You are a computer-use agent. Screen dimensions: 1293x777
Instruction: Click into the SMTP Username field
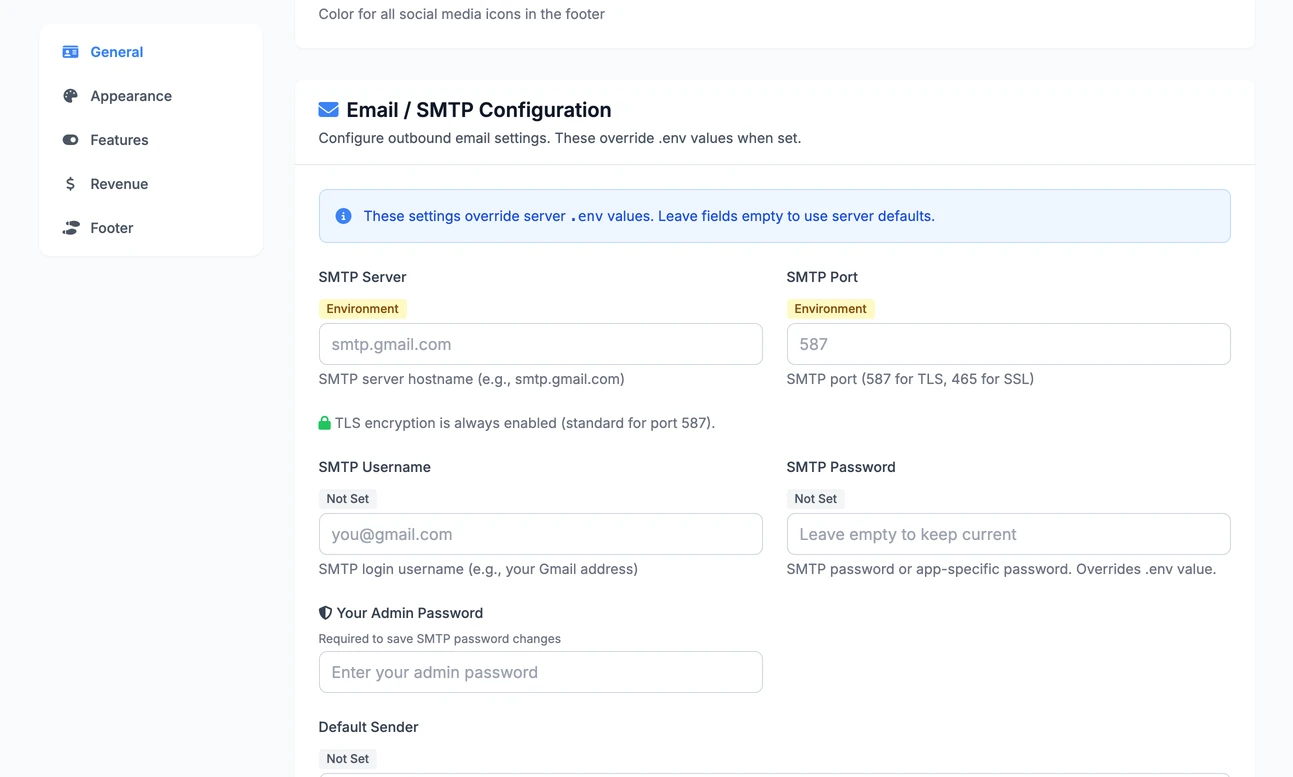pyautogui.click(x=540, y=534)
